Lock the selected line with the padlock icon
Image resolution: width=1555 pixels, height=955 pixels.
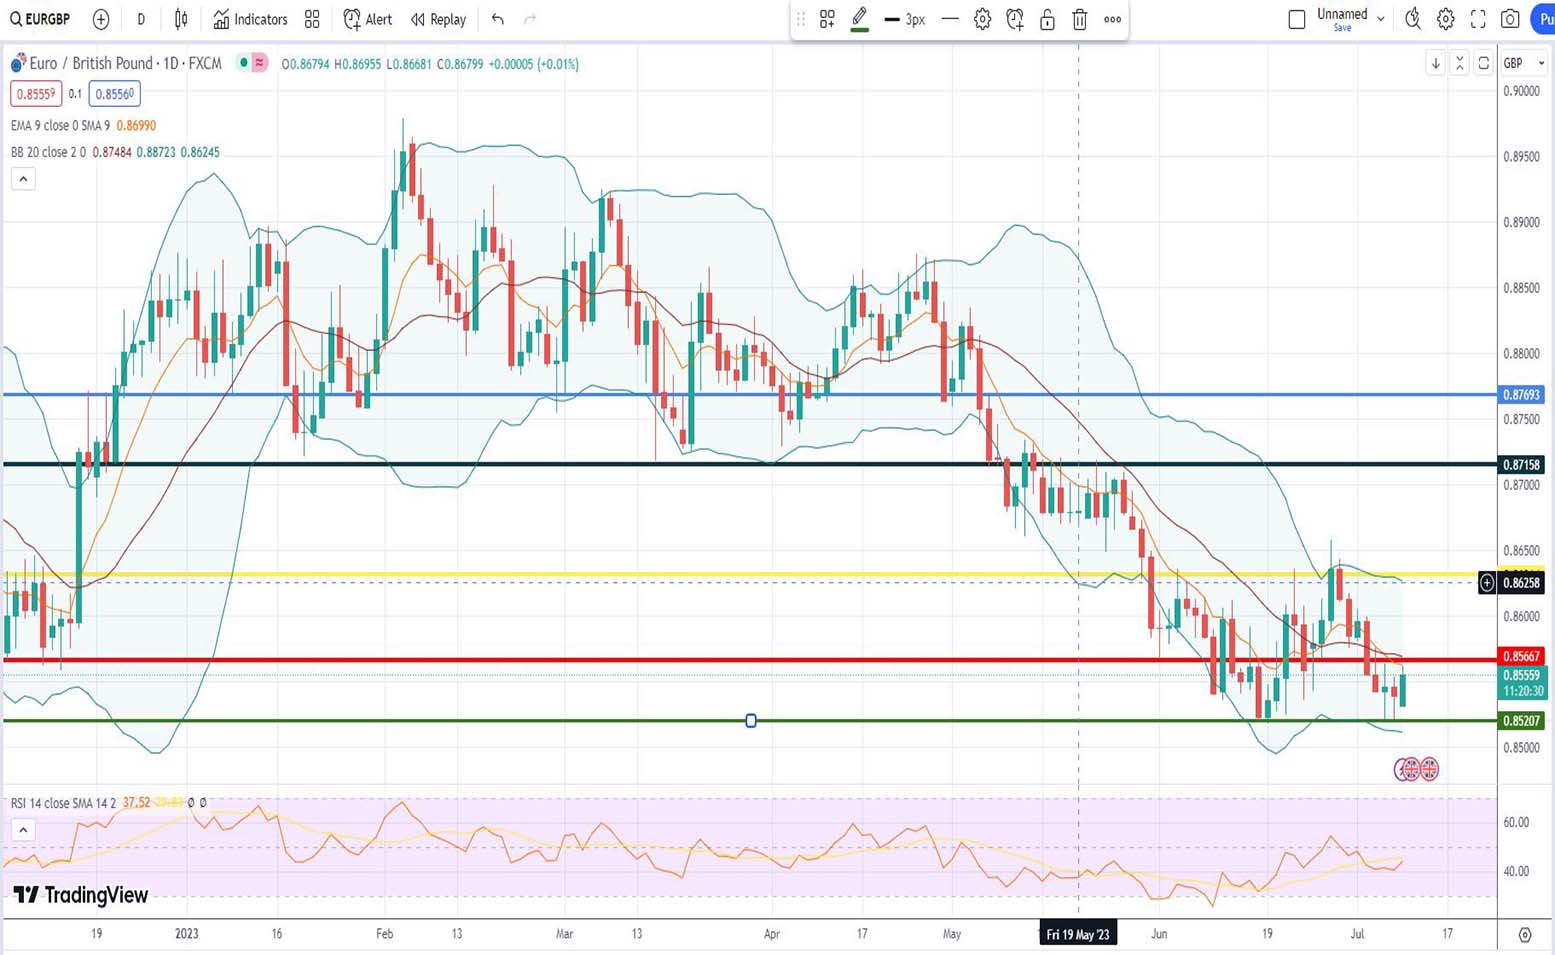[x=1047, y=19]
